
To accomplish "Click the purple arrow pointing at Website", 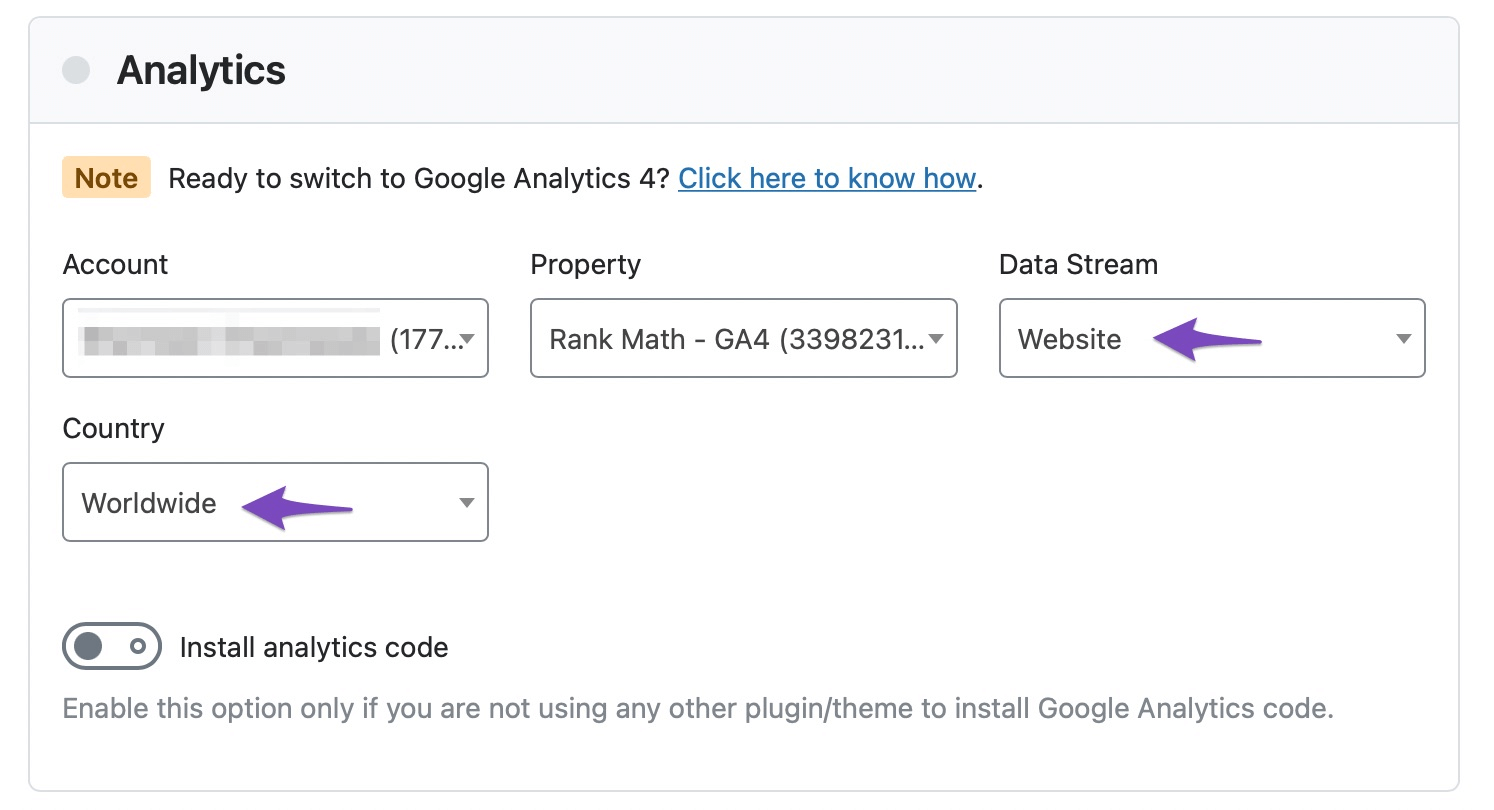I will click(x=1207, y=340).
